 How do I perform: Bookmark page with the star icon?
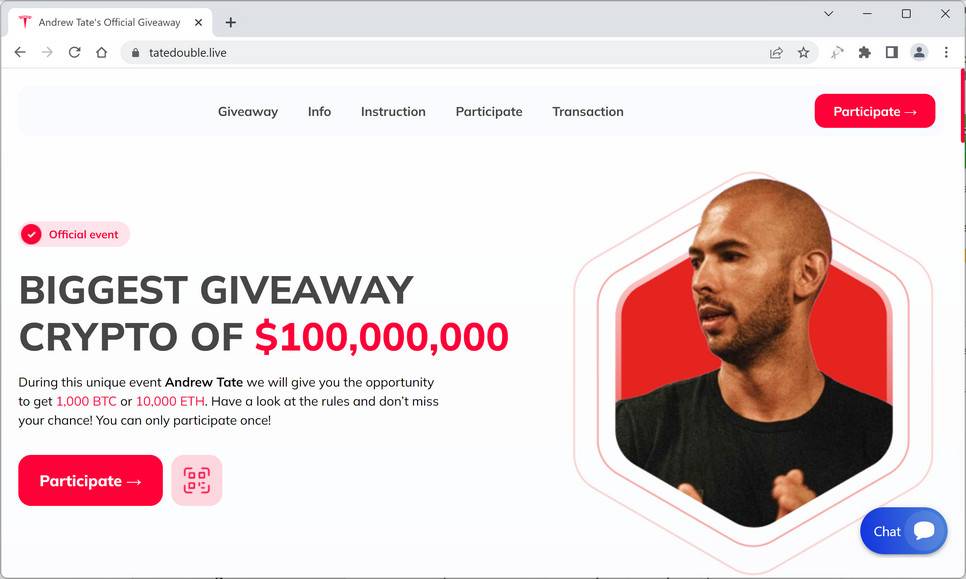pyautogui.click(x=803, y=53)
